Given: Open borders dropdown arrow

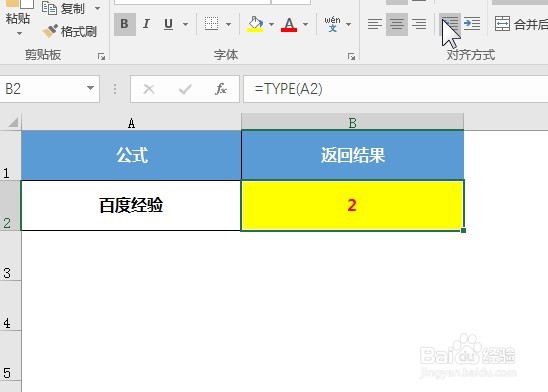Looking at the screenshot, I should point(228,24).
